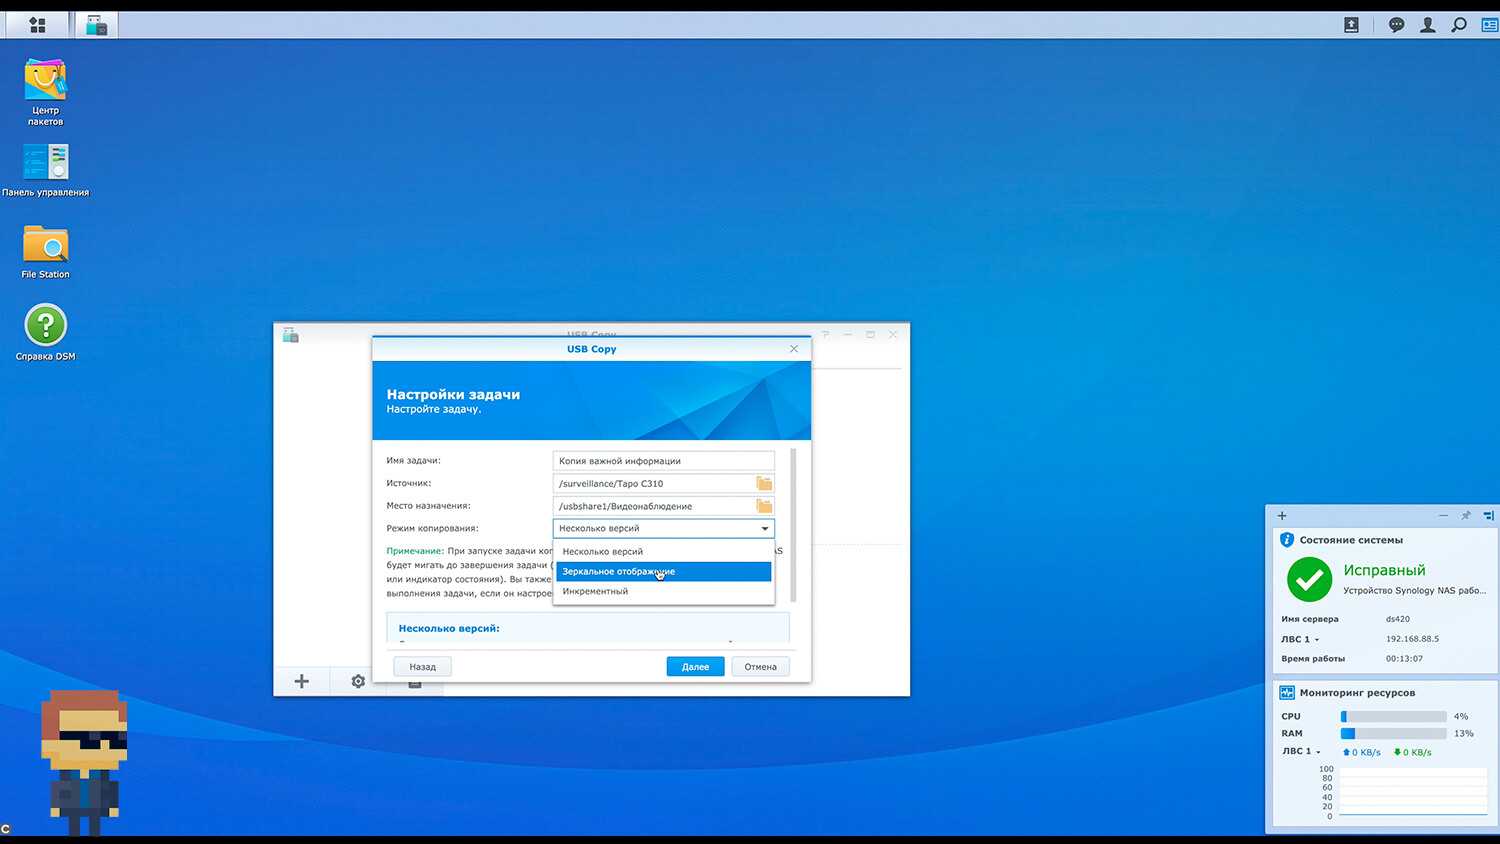1500x844 pixels.
Task: Choose the incremental copy mode option
Action: coord(663,592)
